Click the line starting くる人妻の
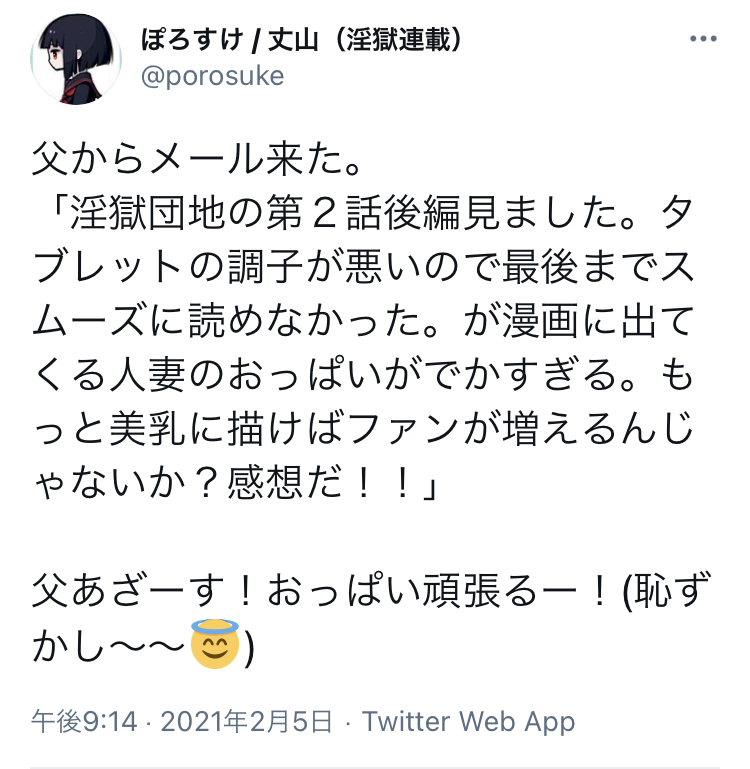The width and height of the screenshot is (750, 769). [363, 375]
